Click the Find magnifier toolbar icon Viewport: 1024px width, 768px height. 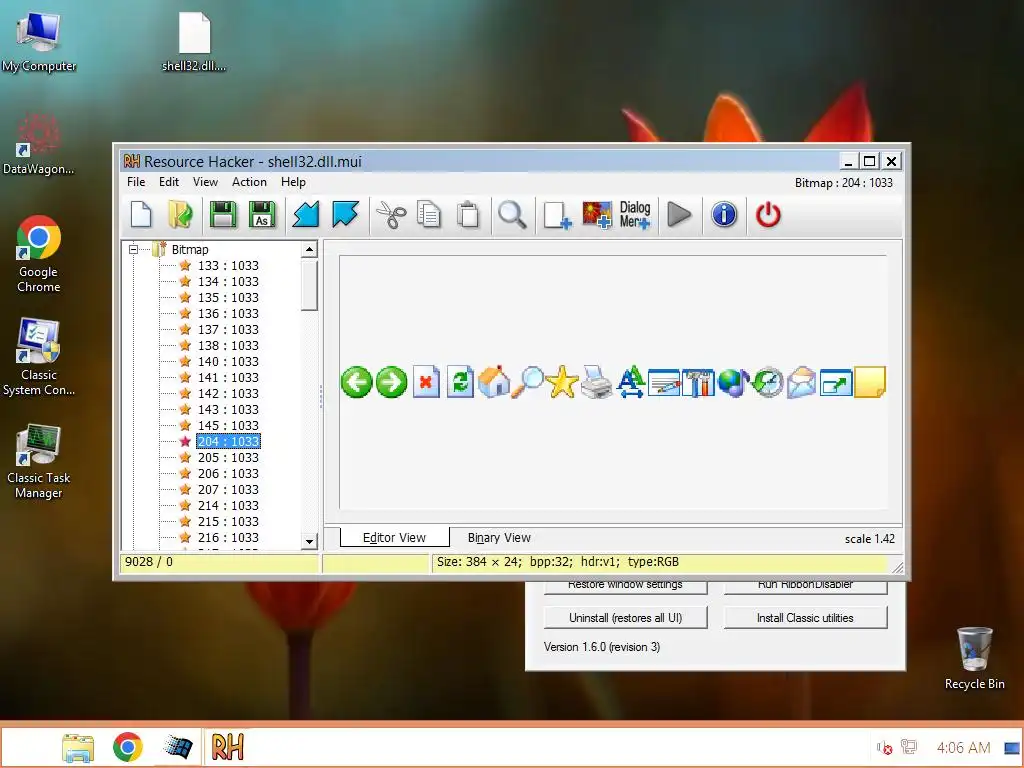(512, 215)
